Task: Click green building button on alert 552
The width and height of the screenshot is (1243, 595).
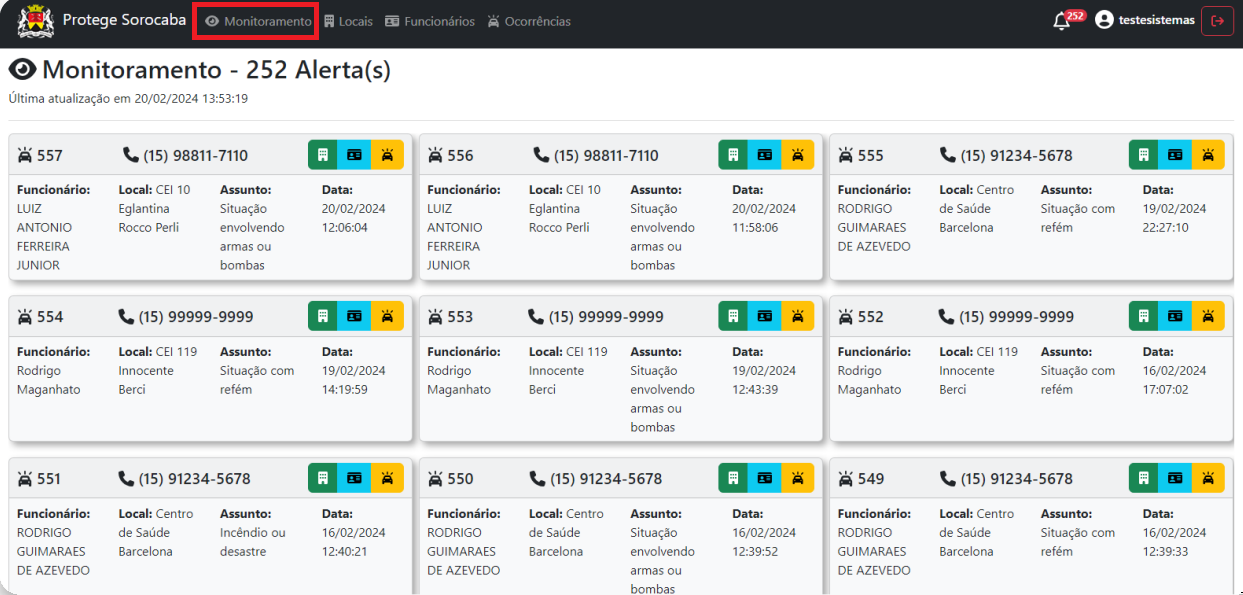Action: (1144, 316)
